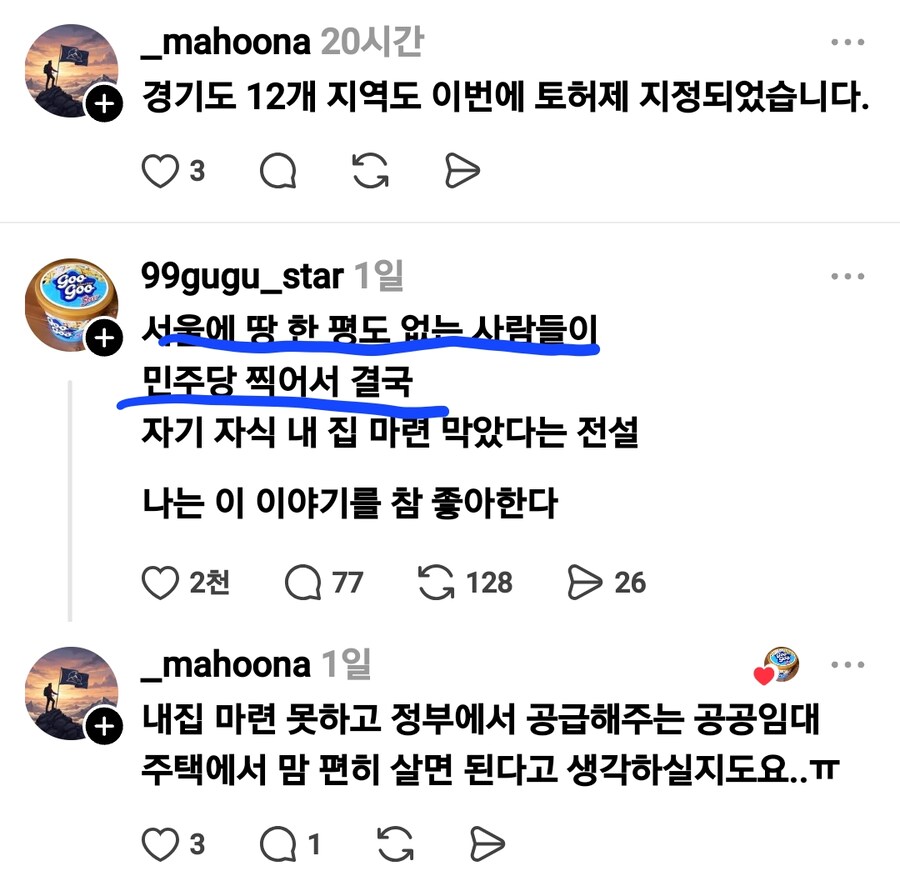Like the top _mahoona post with heart icon
The height and width of the screenshot is (891, 900).
tap(160, 171)
